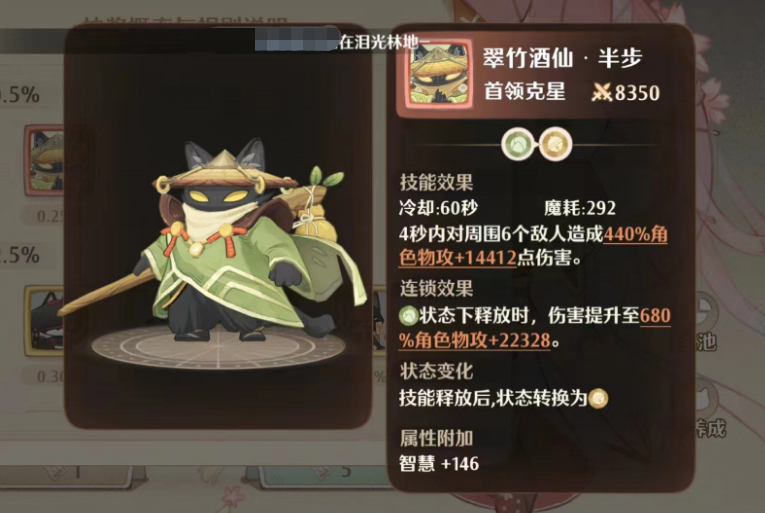This screenshot has height=513, width=765.
Task: Open the underlined 440%角色物攻+14412 damage text
Action: (533, 246)
